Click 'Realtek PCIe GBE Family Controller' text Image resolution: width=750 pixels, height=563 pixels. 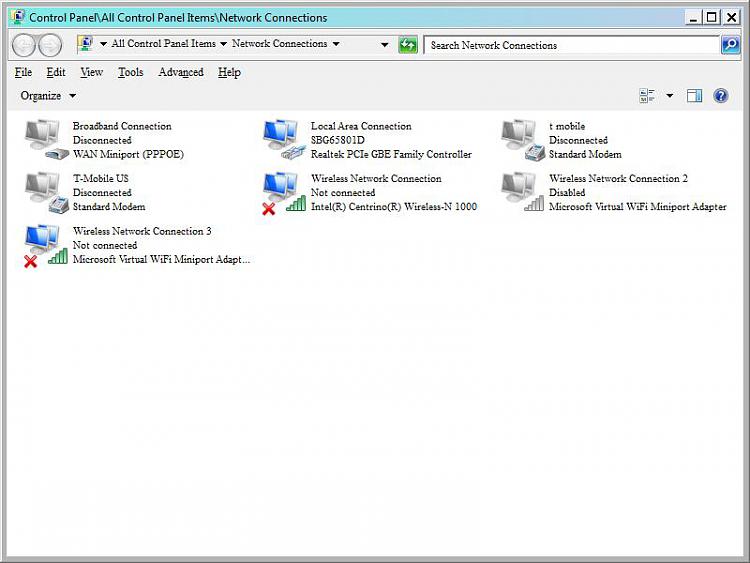(391, 154)
